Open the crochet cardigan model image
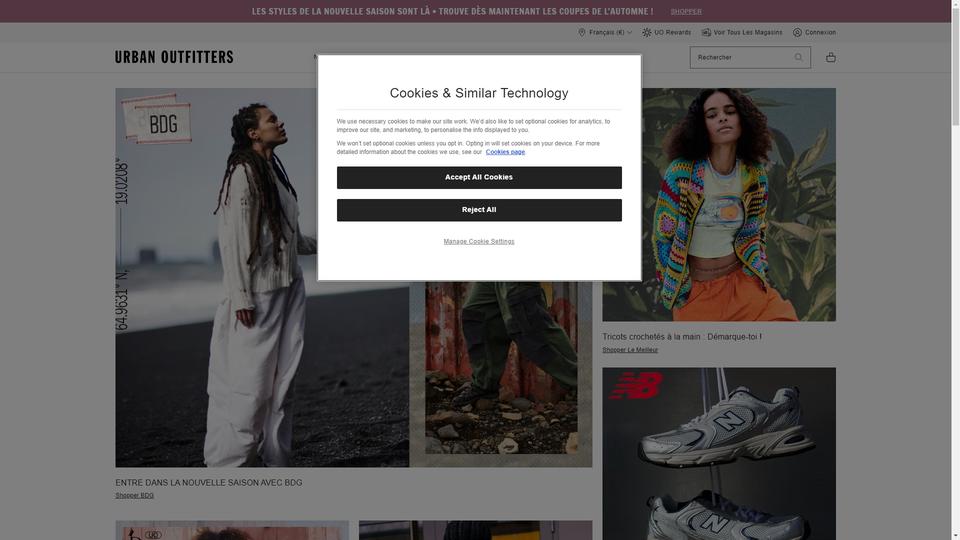Screen dimensions: 960x540 tap(719, 204)
